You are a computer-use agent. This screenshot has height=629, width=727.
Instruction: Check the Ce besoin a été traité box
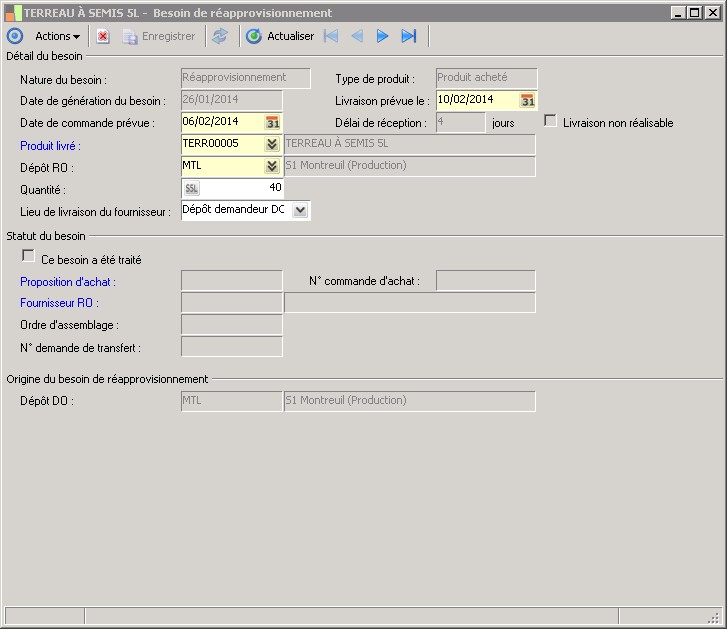tap(28, 257)
